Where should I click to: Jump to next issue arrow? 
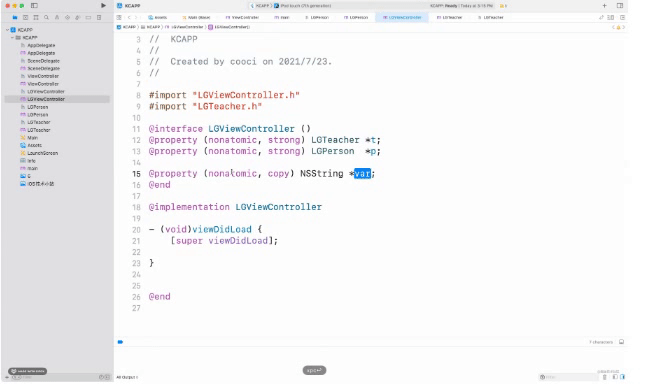(623, 27)
